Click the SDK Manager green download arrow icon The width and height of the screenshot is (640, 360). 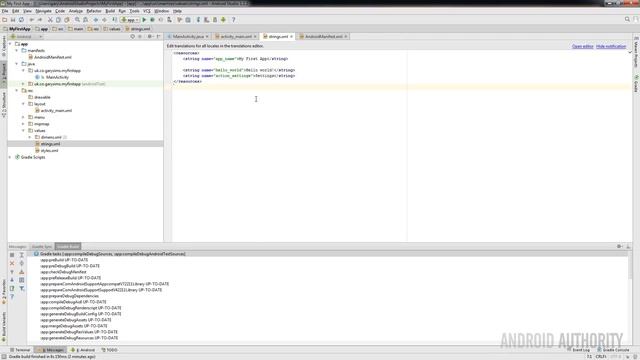click(x=223, y=20)
